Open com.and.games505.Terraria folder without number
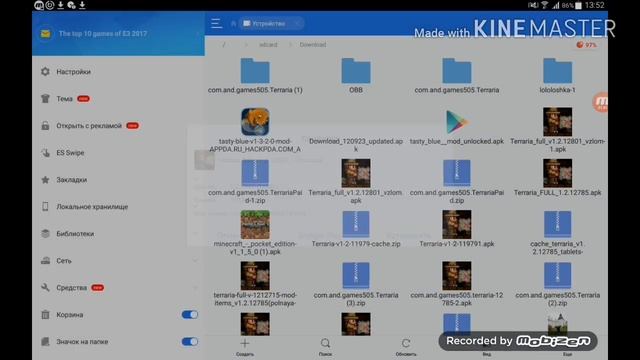This screenshot has height=360, width=640. [457, 71]
